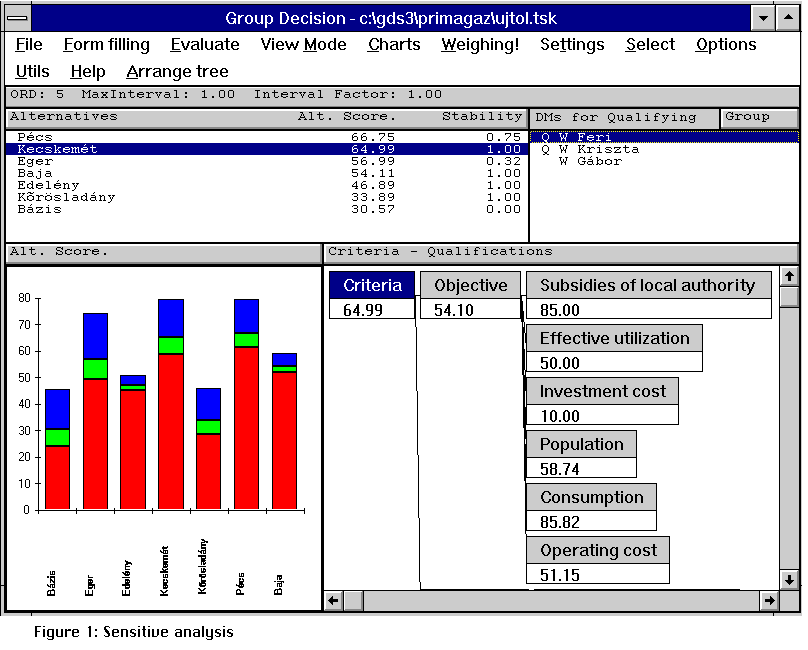Click the Weighing! menu item

point(480,45)
